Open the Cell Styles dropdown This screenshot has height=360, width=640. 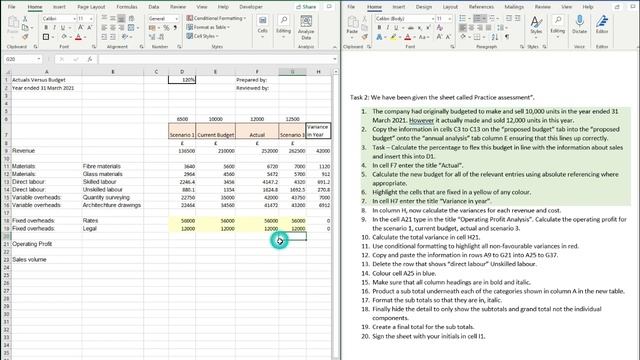[203, 36]
